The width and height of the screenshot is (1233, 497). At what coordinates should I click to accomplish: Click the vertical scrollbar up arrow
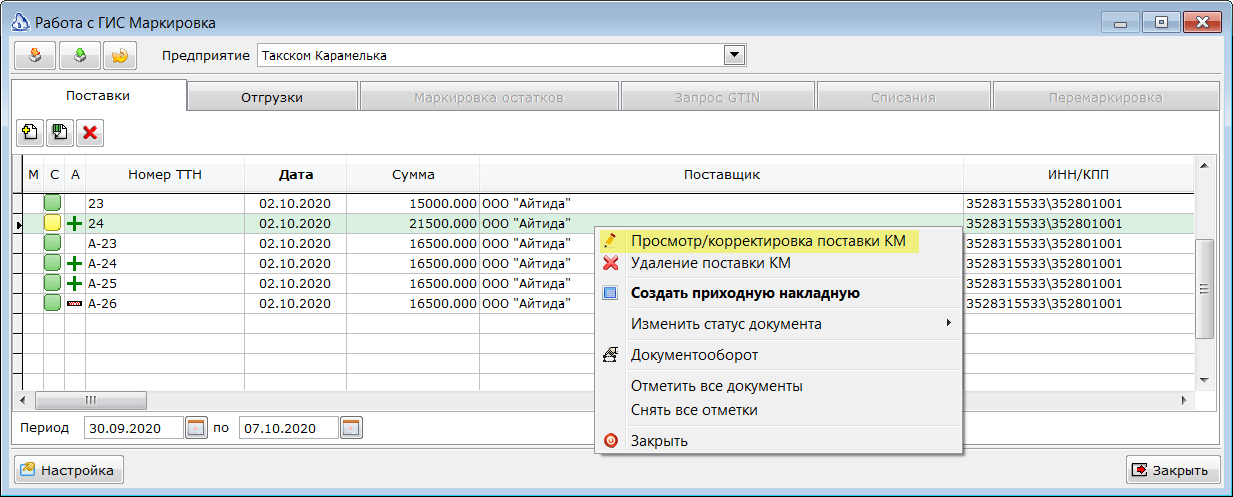(1204, 165)
